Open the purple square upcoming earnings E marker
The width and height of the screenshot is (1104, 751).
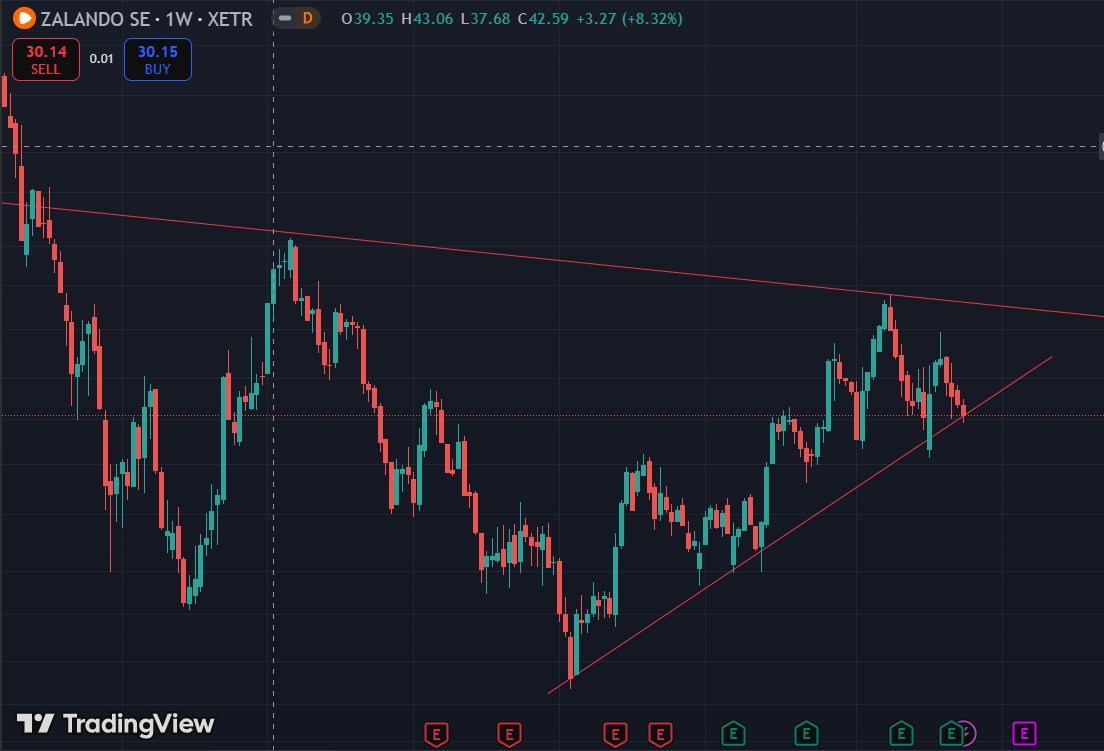coord(1024,733)
